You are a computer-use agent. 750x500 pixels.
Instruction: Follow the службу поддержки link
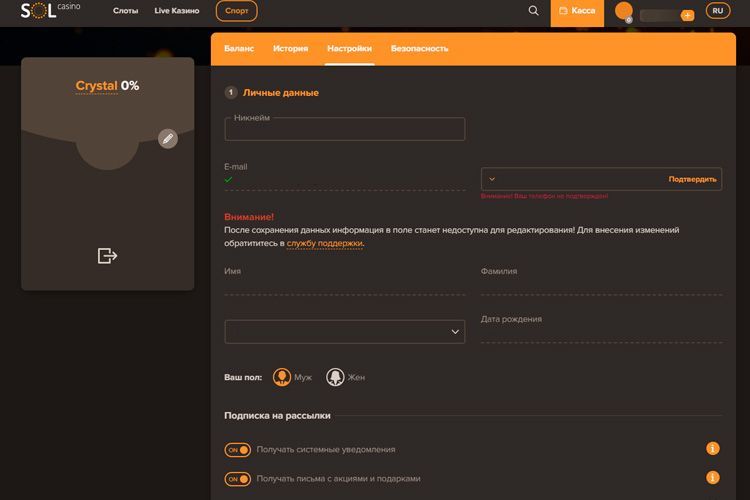[x=325, y=243]
